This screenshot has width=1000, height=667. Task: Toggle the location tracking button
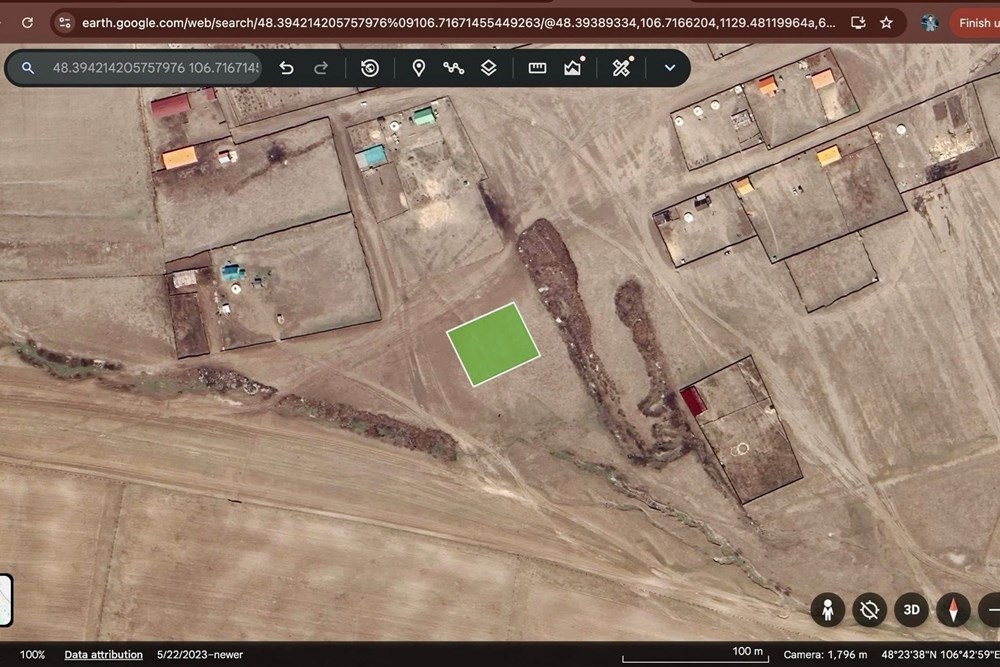(x=869, y=610)
